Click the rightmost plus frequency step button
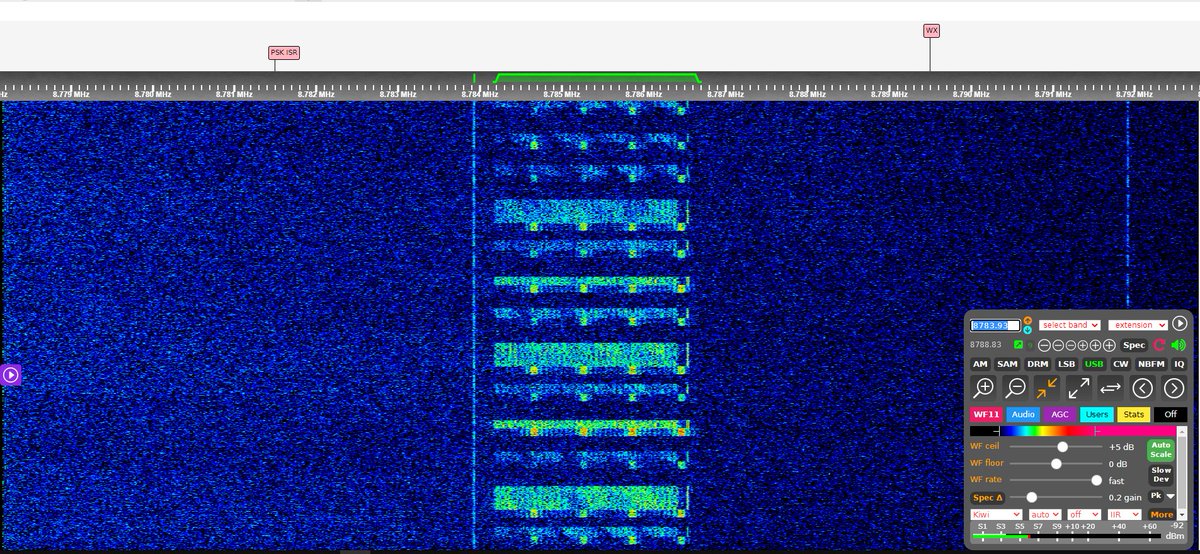 [1109, 345]
